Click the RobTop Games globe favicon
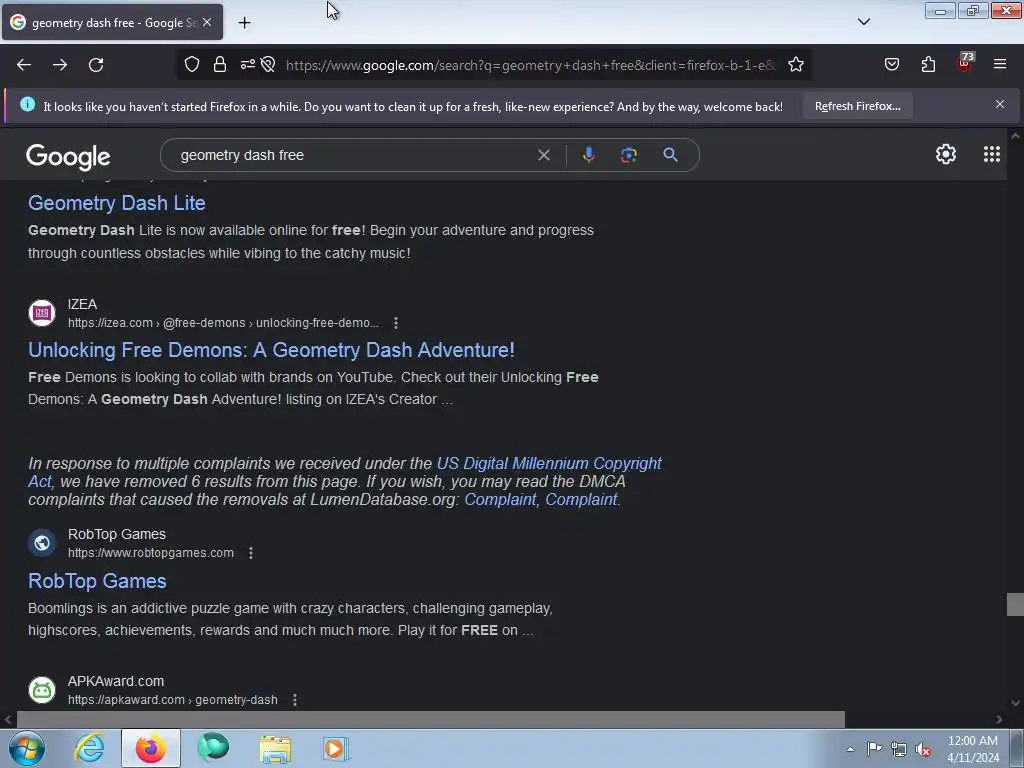This screenshot has width=1024, height=768. (x=42, y=543)
